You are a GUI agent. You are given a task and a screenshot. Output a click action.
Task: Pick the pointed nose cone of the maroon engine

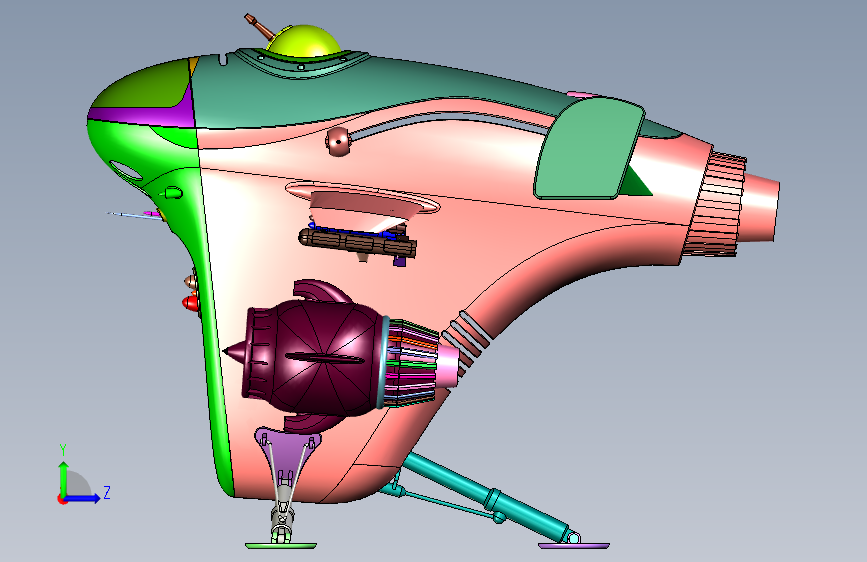point(234,352)
